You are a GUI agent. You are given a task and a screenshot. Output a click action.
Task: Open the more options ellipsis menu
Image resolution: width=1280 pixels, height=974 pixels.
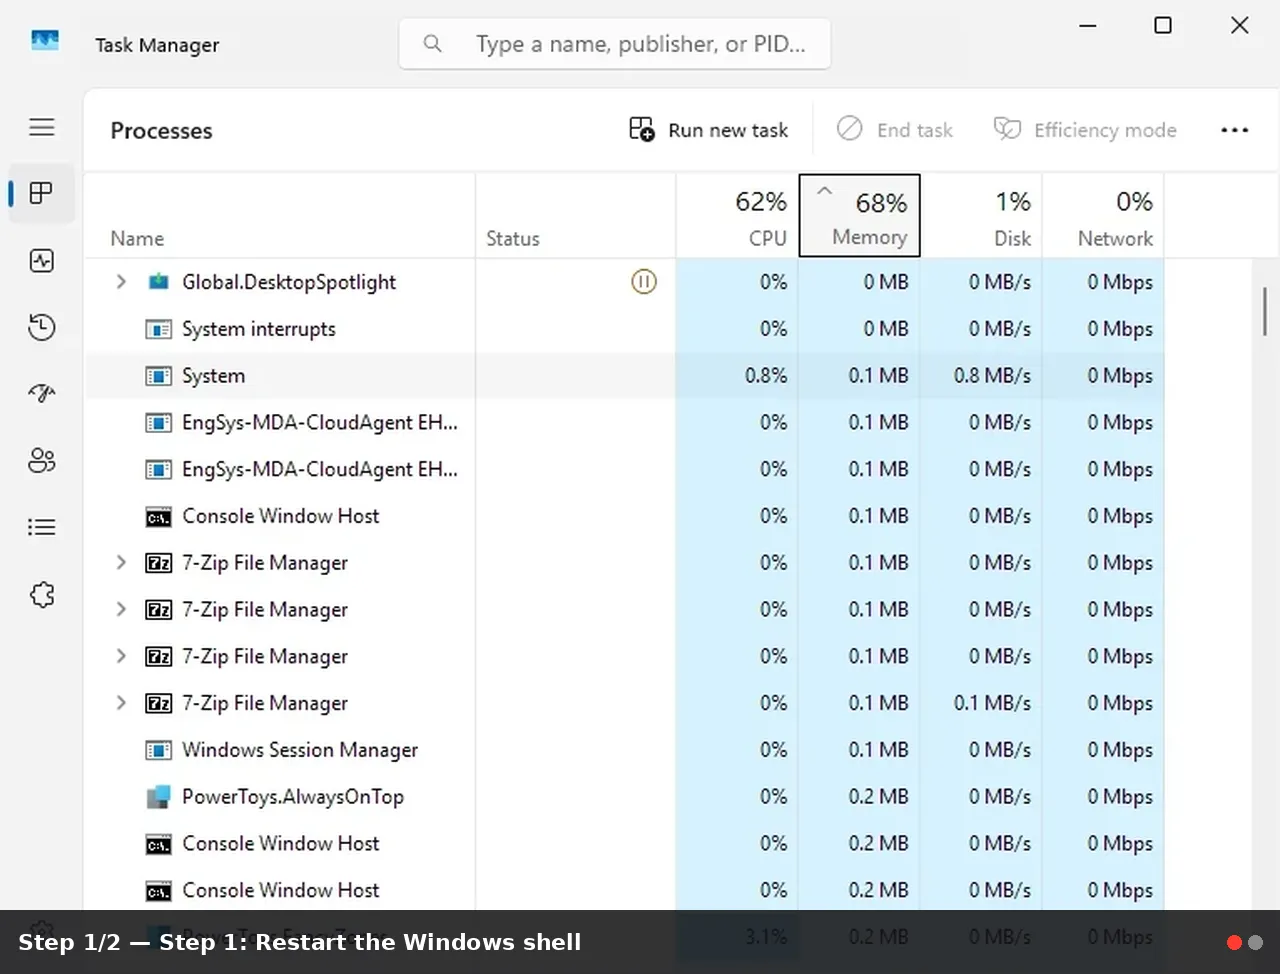(1235, 130)
